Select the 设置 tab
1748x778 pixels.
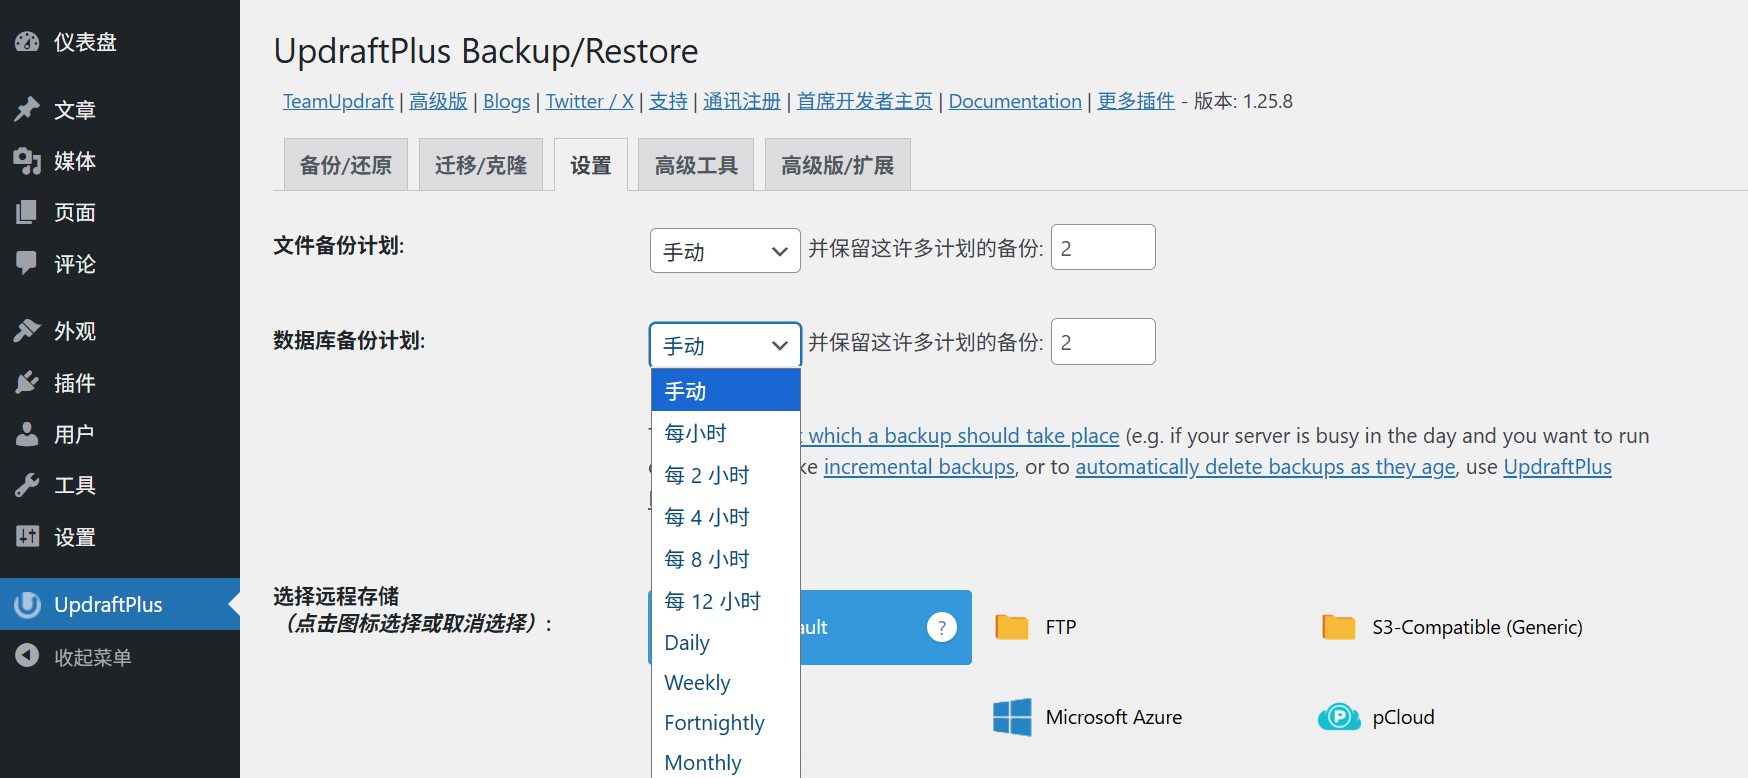(x=591, y=165)
